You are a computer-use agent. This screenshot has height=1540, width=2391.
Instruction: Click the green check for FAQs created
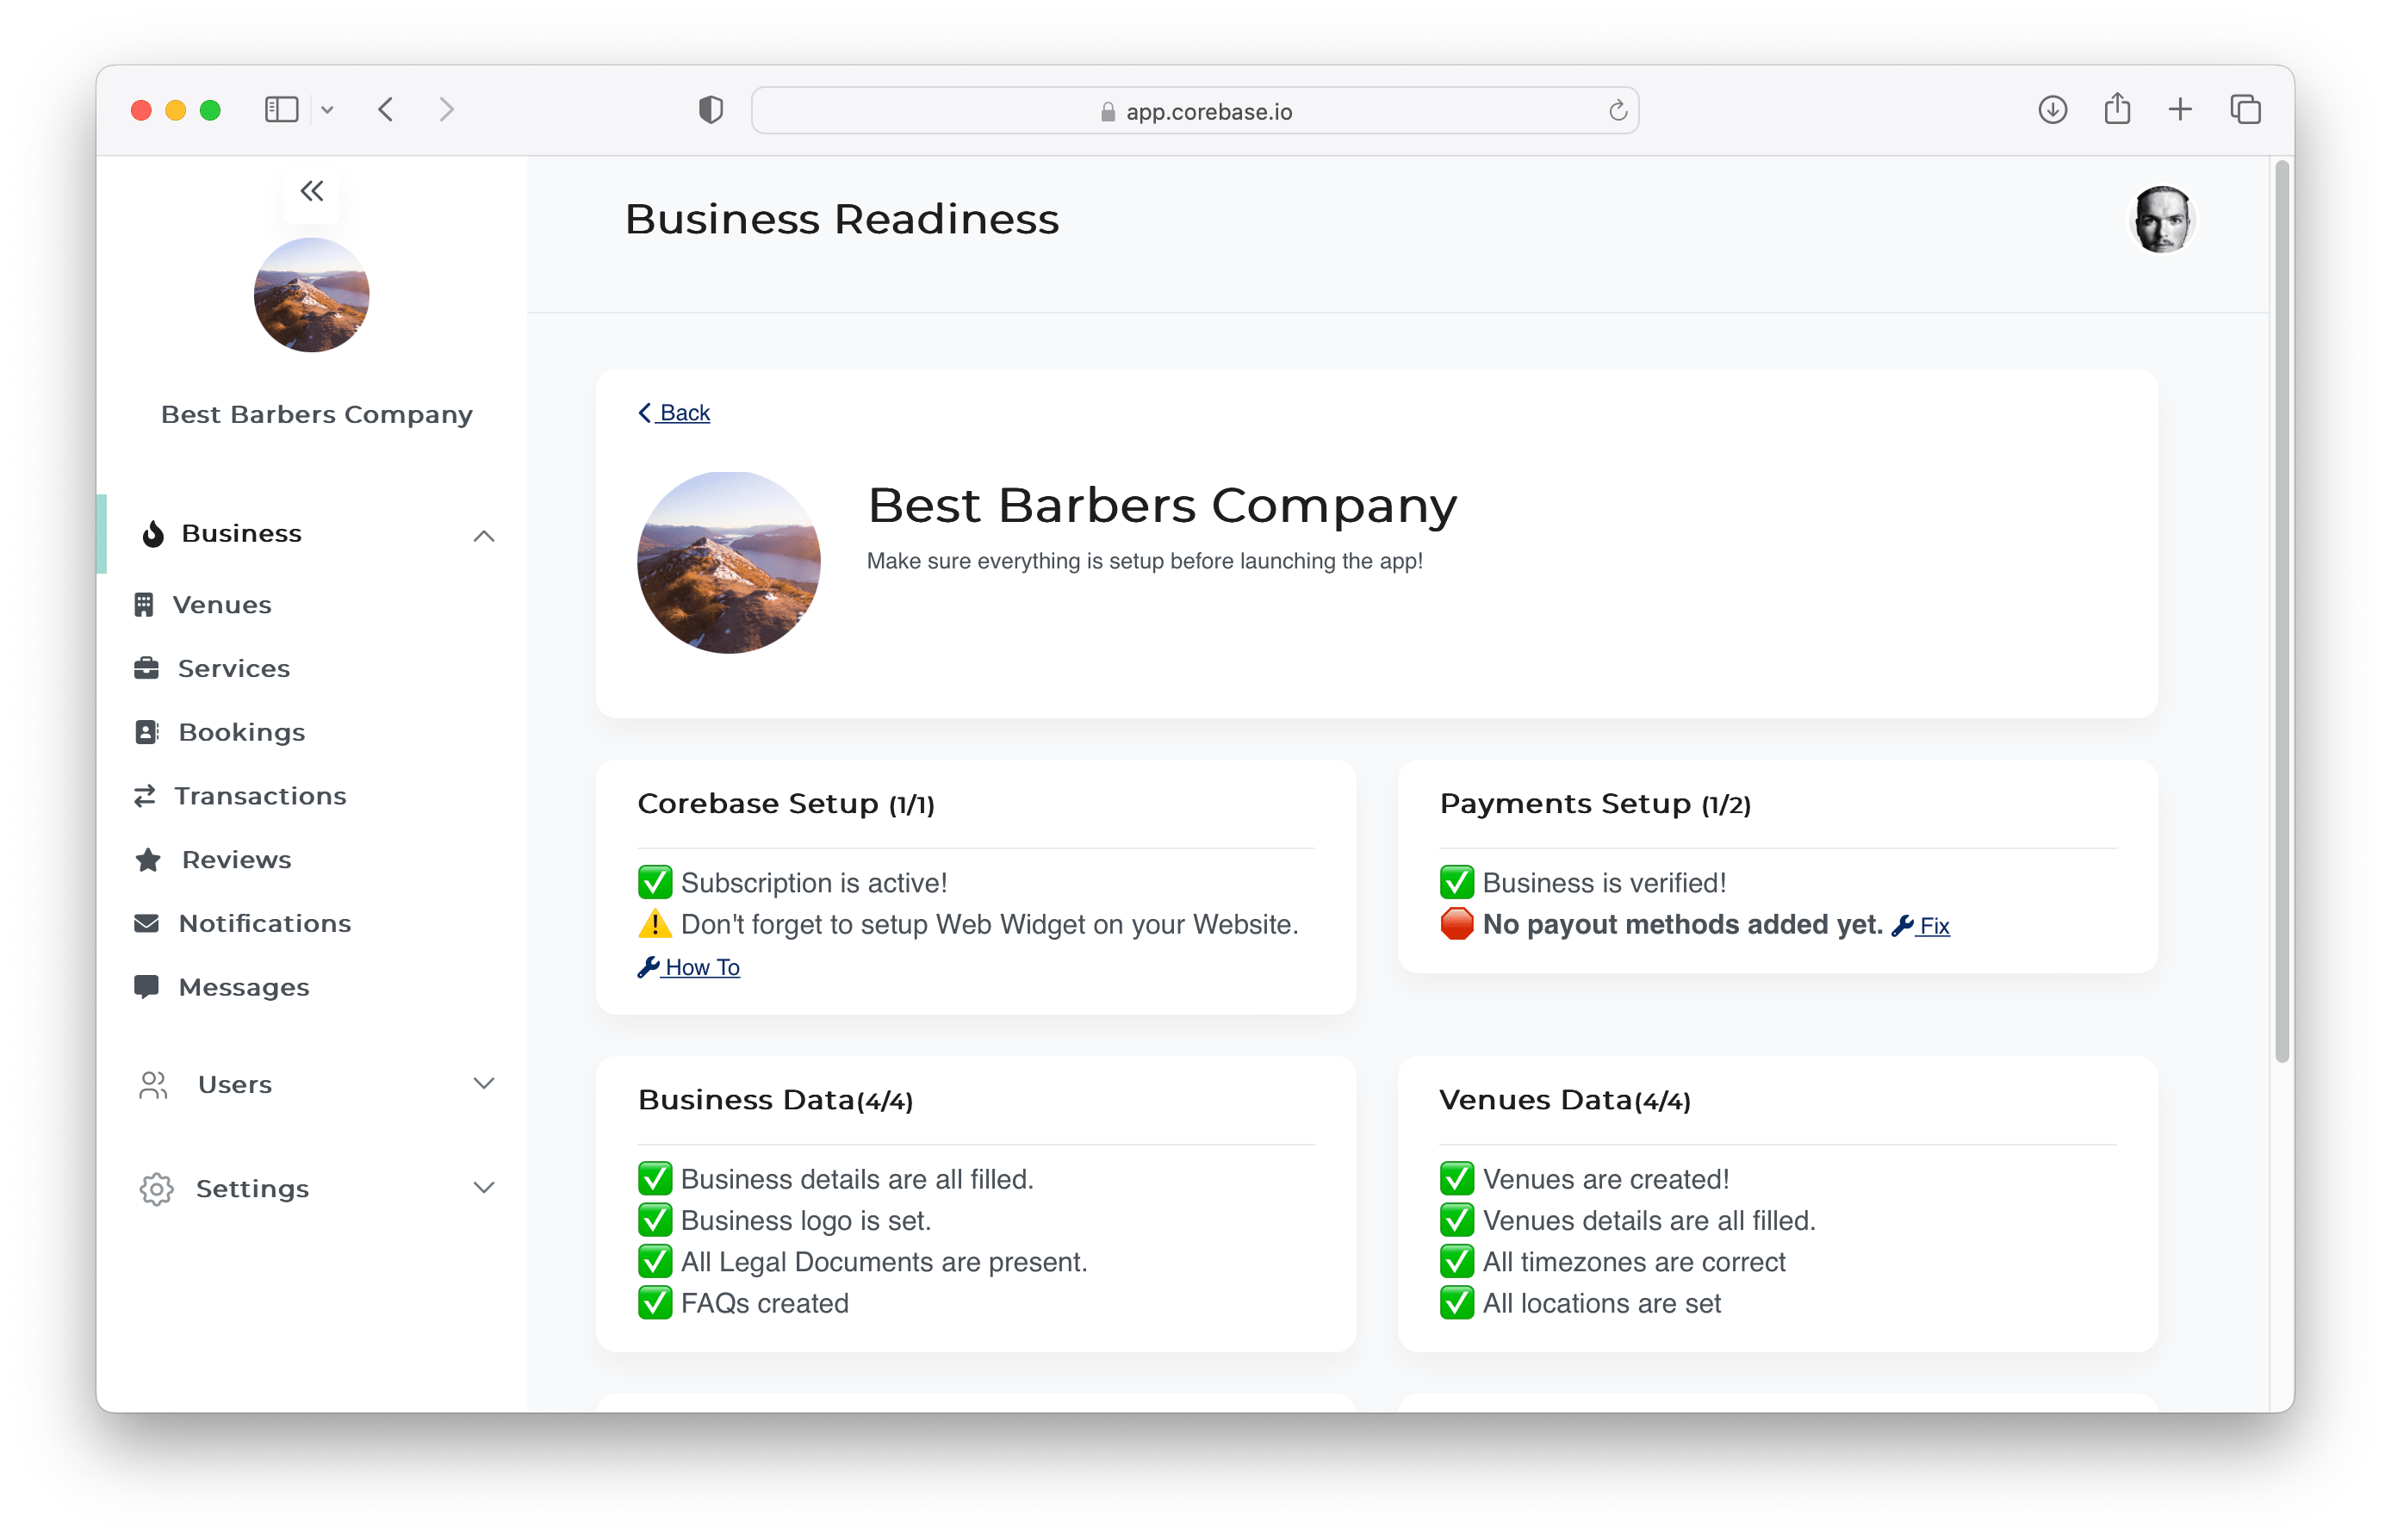tap(655, 1303)
